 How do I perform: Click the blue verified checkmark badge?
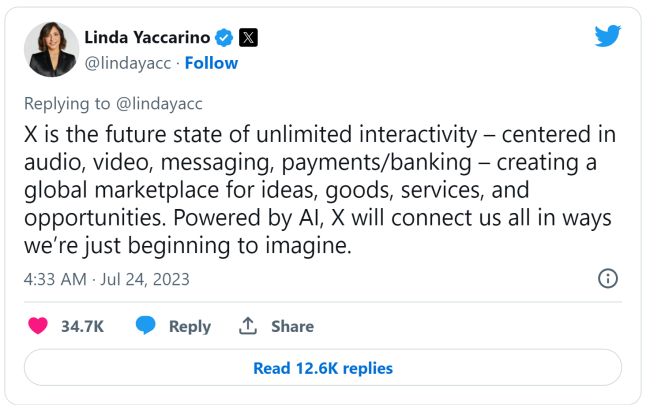point(225,38)
